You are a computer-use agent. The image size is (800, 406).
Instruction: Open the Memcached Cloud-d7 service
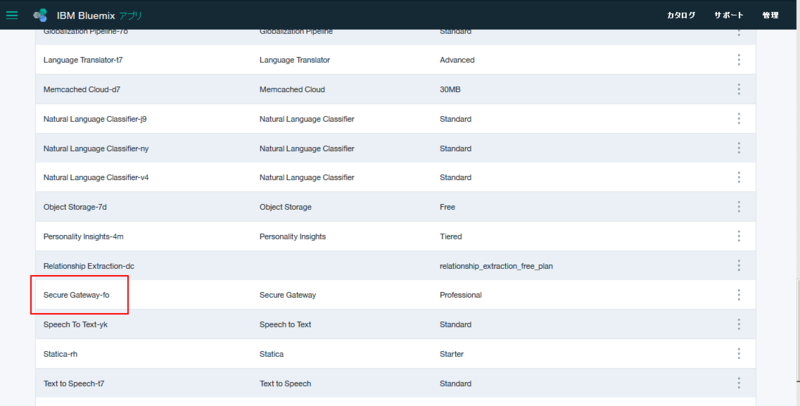[x=82, y=89]
